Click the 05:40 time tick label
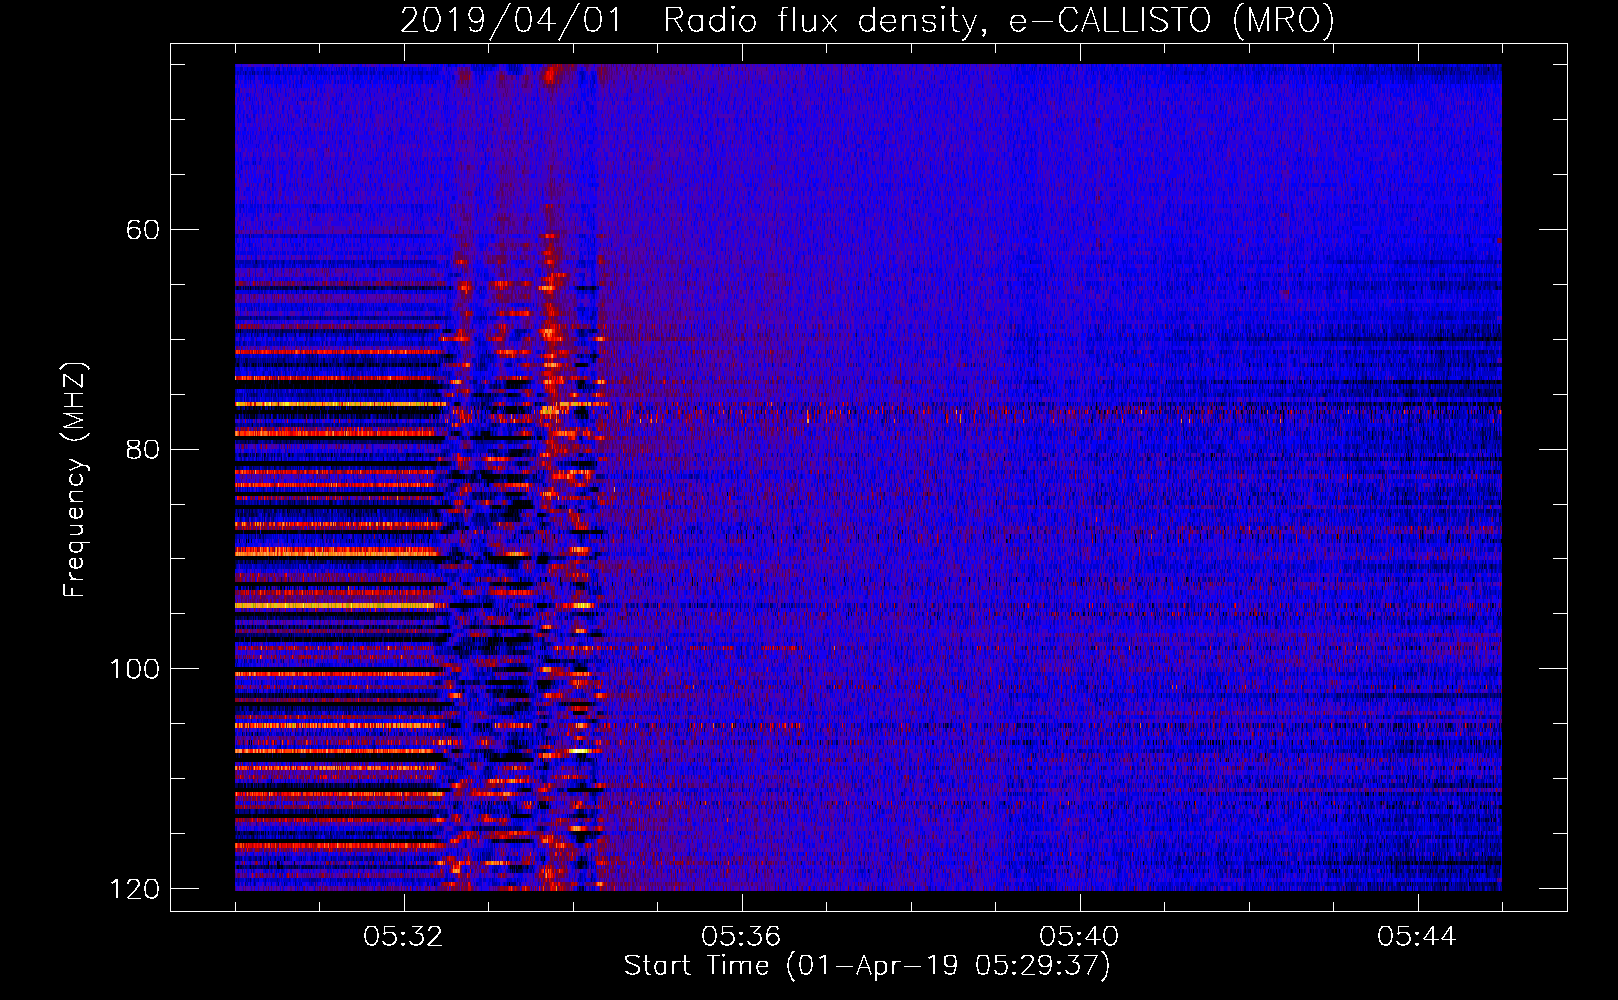Viewport: 1618px width, 1000px height. (1079, 937)
